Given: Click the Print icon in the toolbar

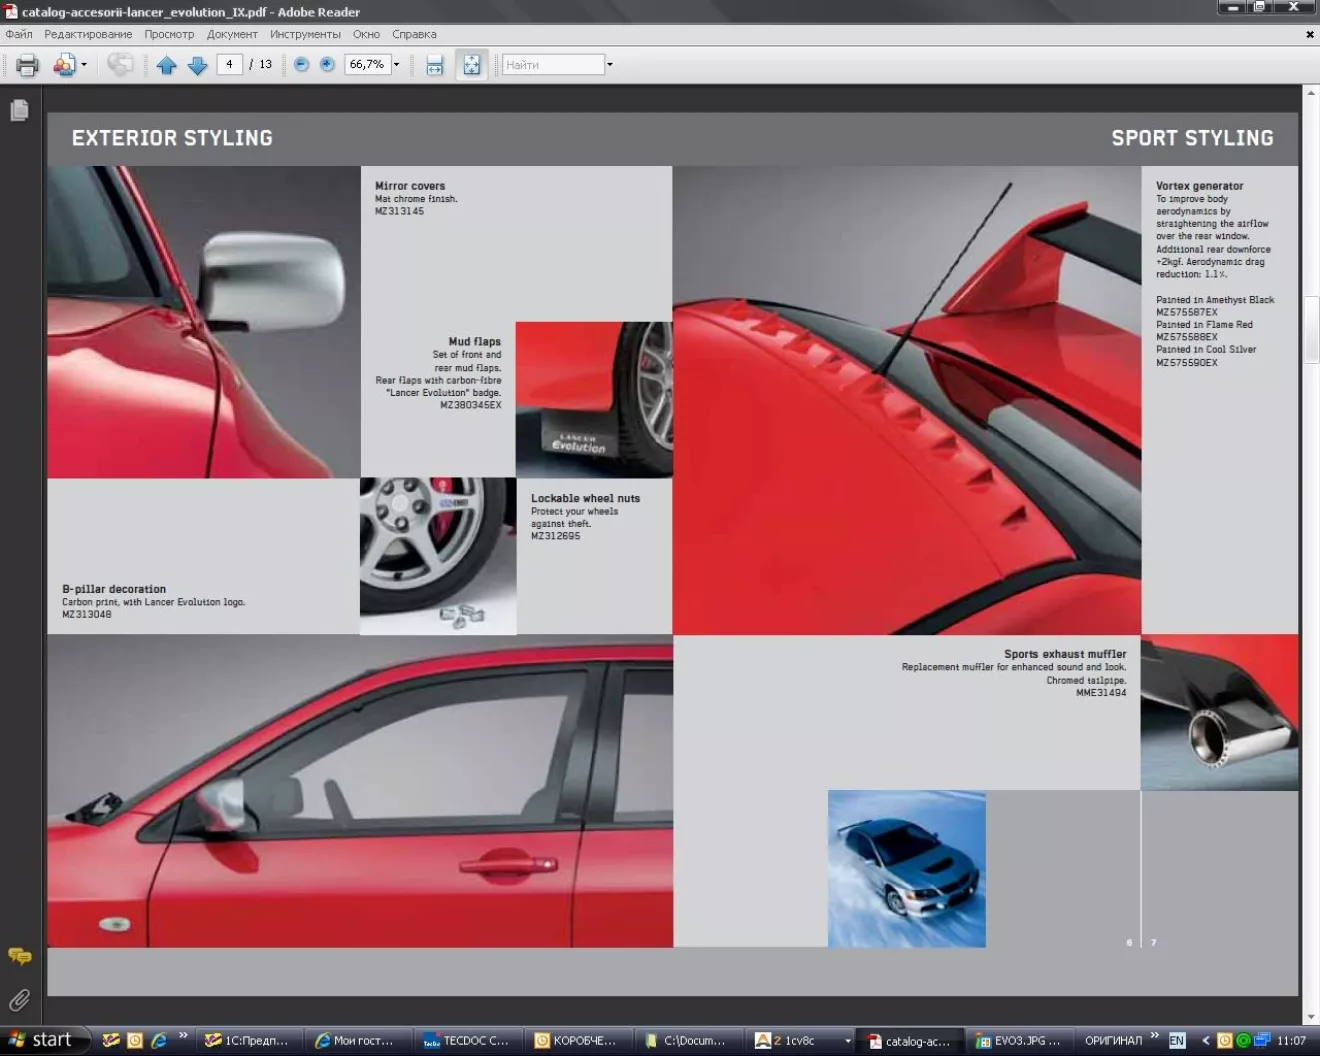Looking at the screenshot, I should (x=27, y=65).
